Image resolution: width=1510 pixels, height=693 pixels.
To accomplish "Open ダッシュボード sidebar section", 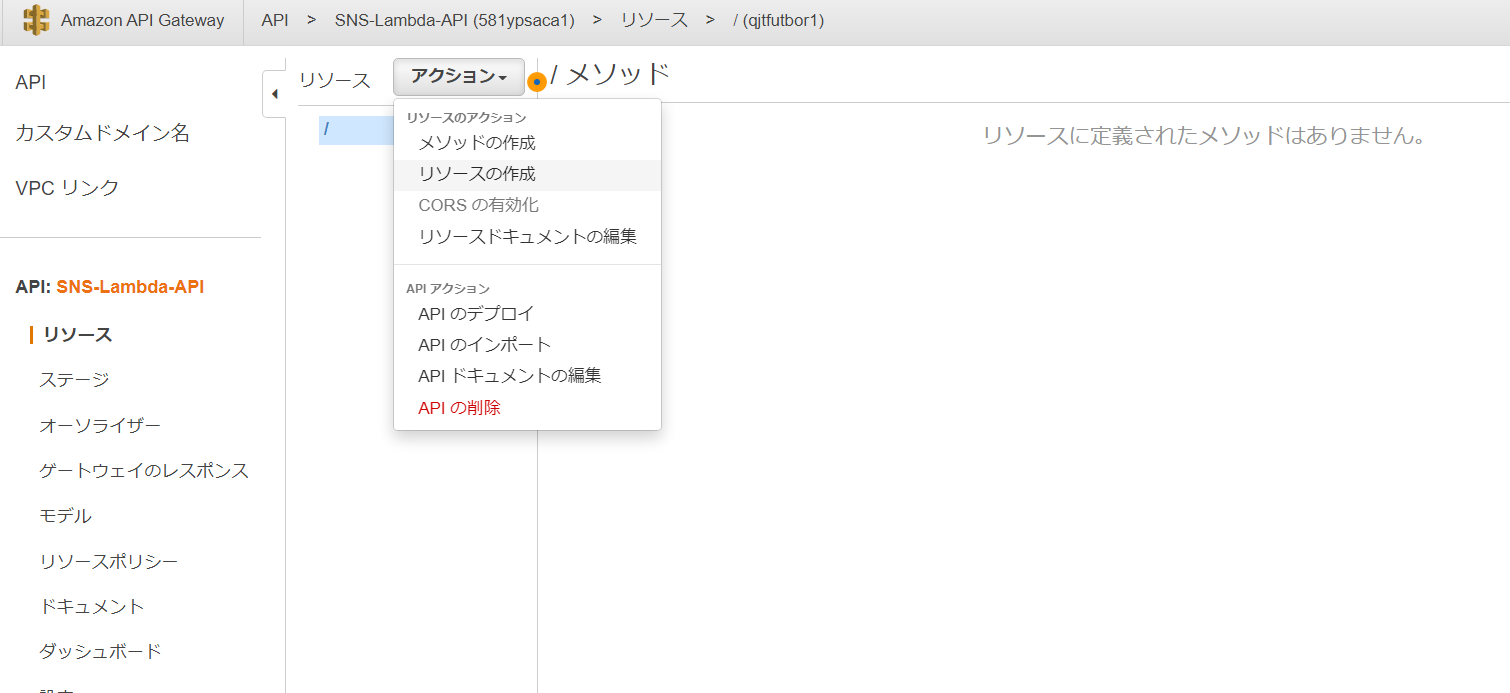I will tap(100, 652).
